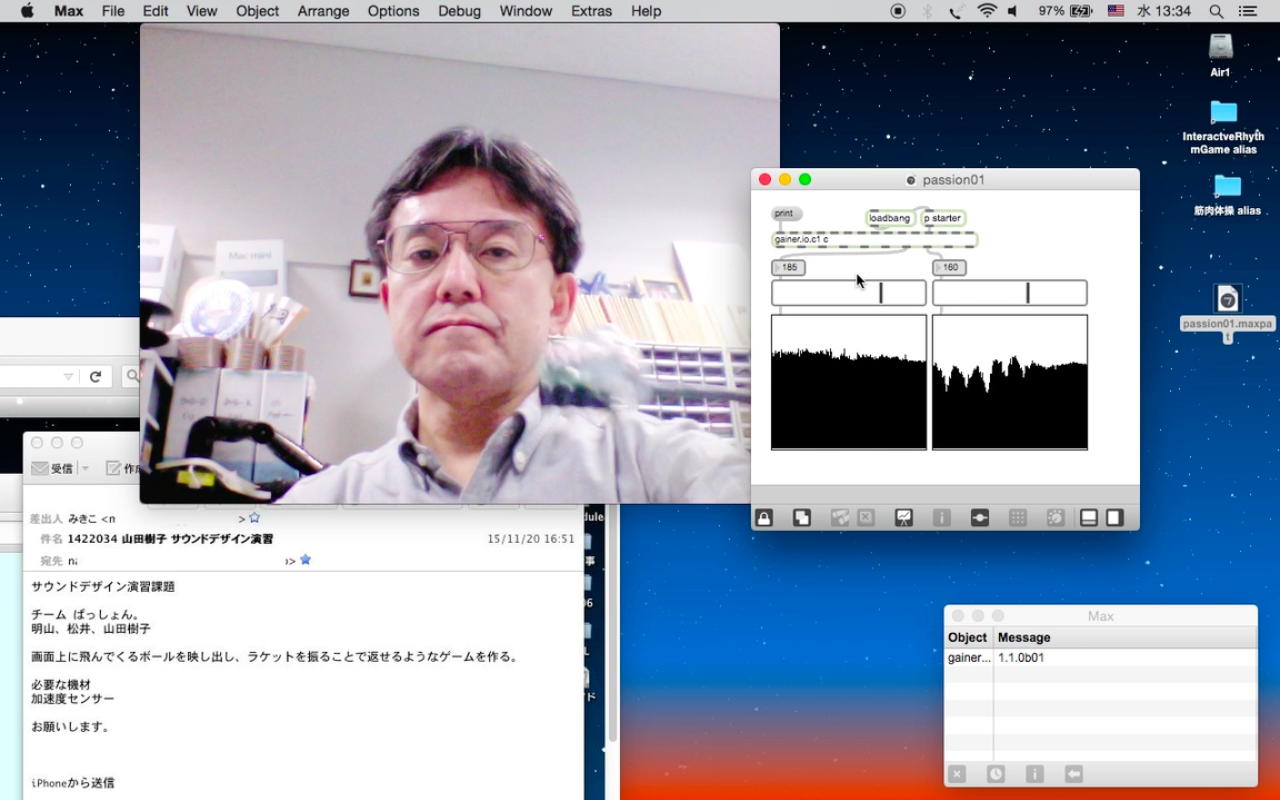The width and height of the screenshot is (1280, 800).
Task: Click the multislider graph under the 160 slider
Action: 1010,382
